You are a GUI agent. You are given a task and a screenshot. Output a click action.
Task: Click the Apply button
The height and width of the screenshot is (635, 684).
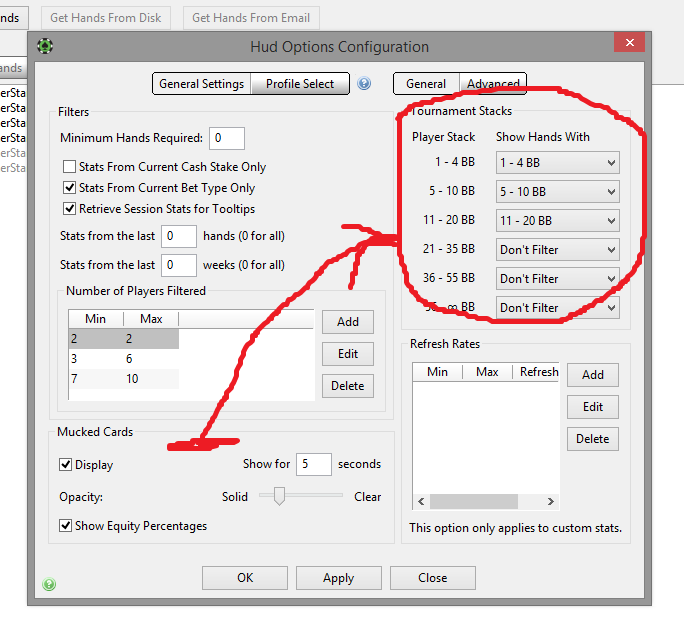pyautogui.click(x=339, y=578)
